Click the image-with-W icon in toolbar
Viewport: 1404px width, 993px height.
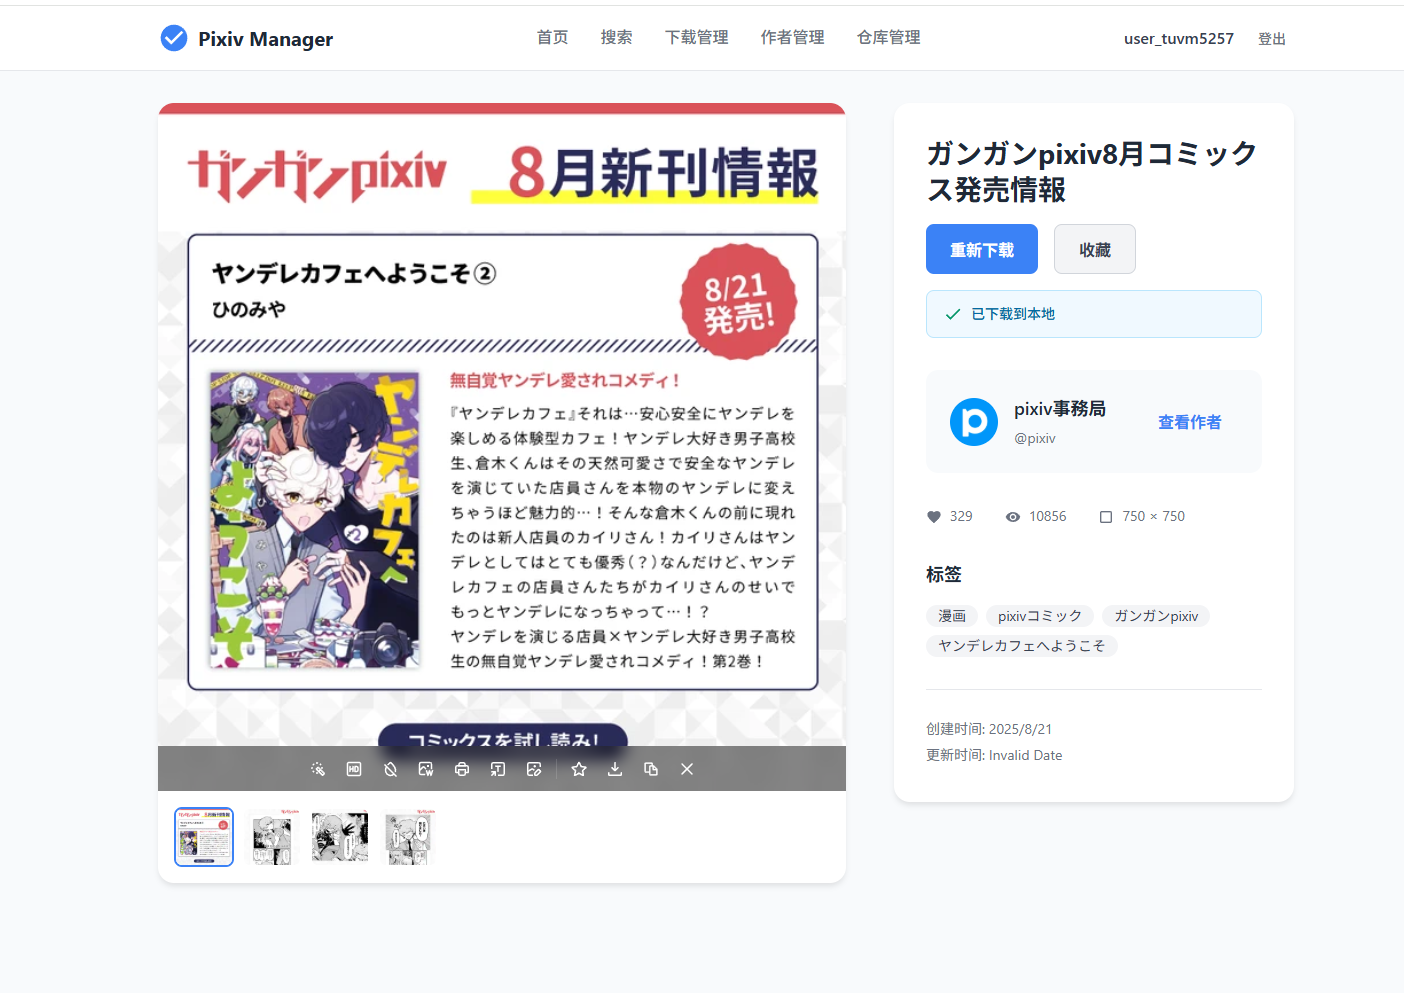tap(426, 769)
